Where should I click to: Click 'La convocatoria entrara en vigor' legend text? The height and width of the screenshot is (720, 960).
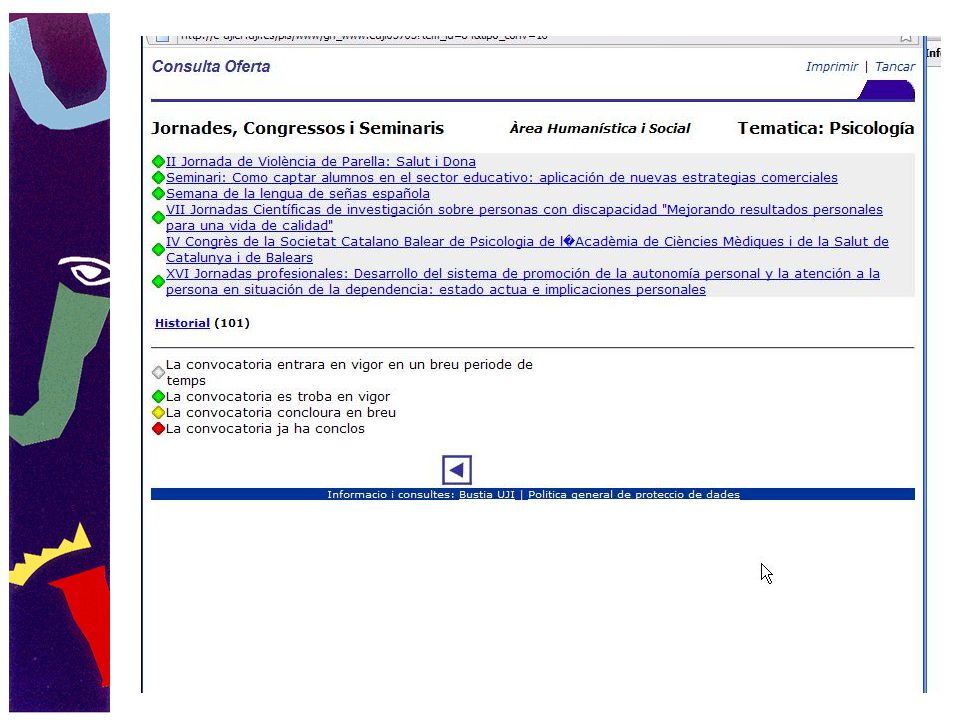click(x=349, y=372)
